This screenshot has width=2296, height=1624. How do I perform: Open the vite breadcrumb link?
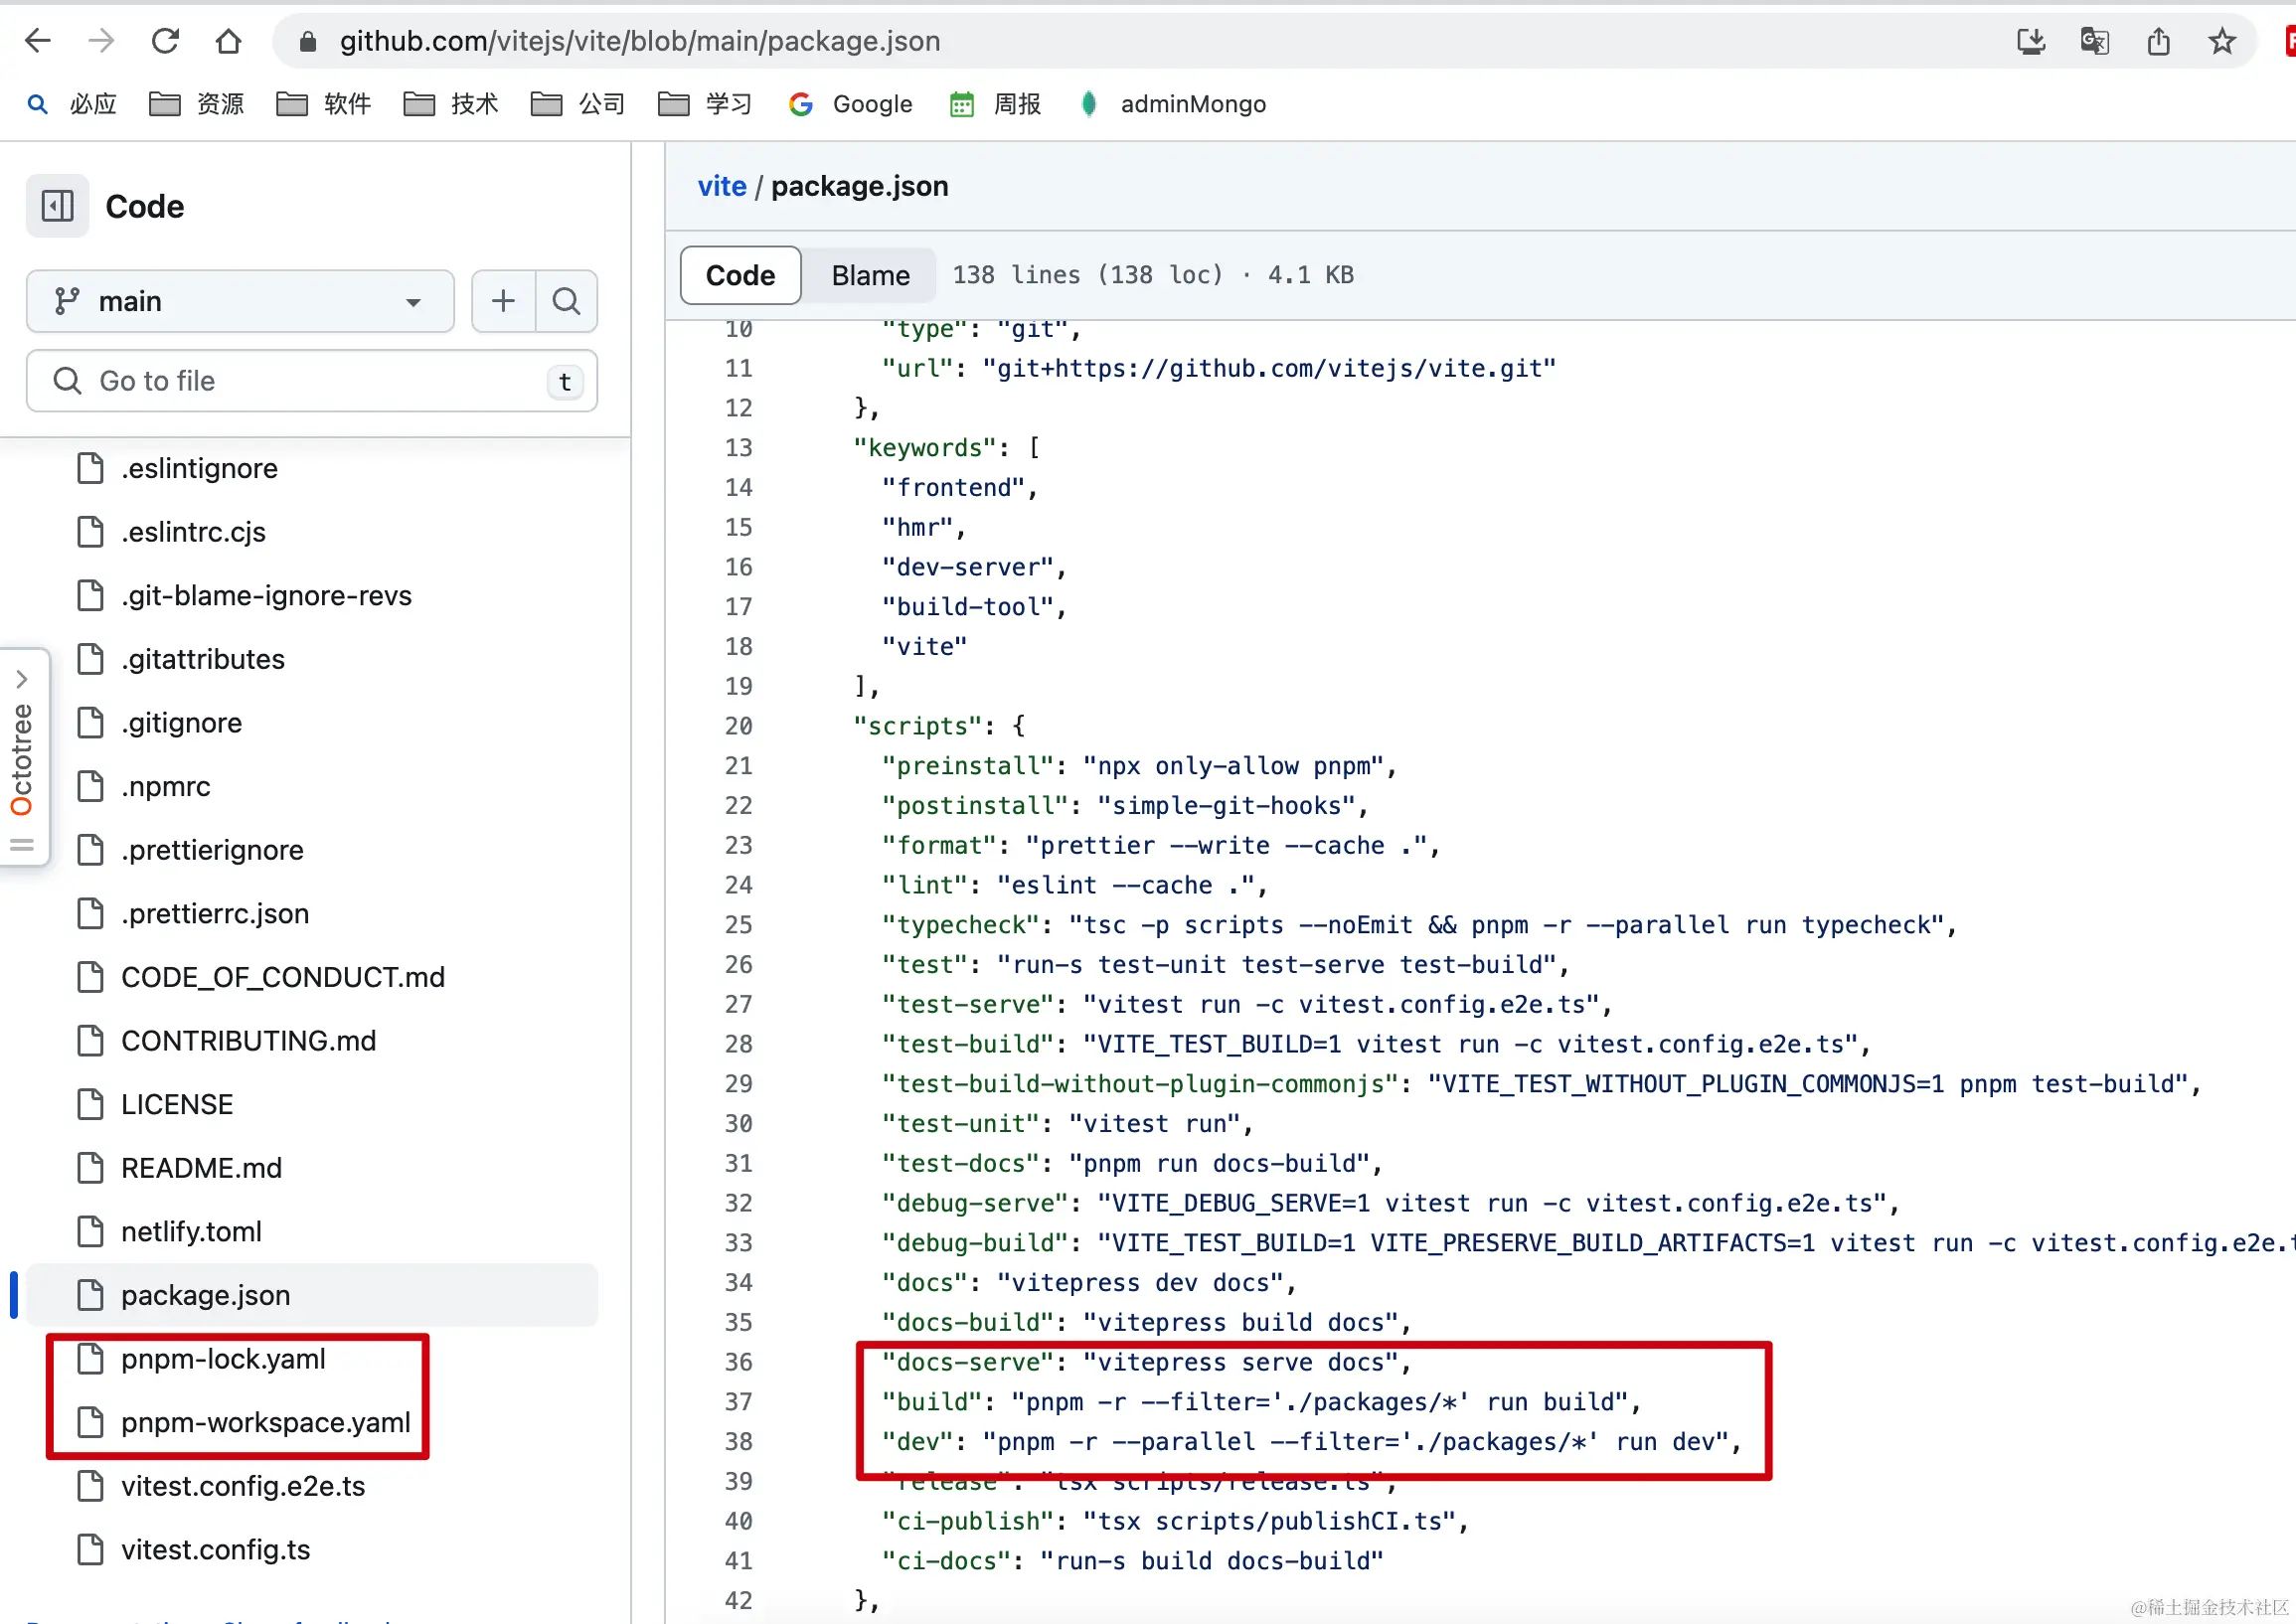click(722, 186)
